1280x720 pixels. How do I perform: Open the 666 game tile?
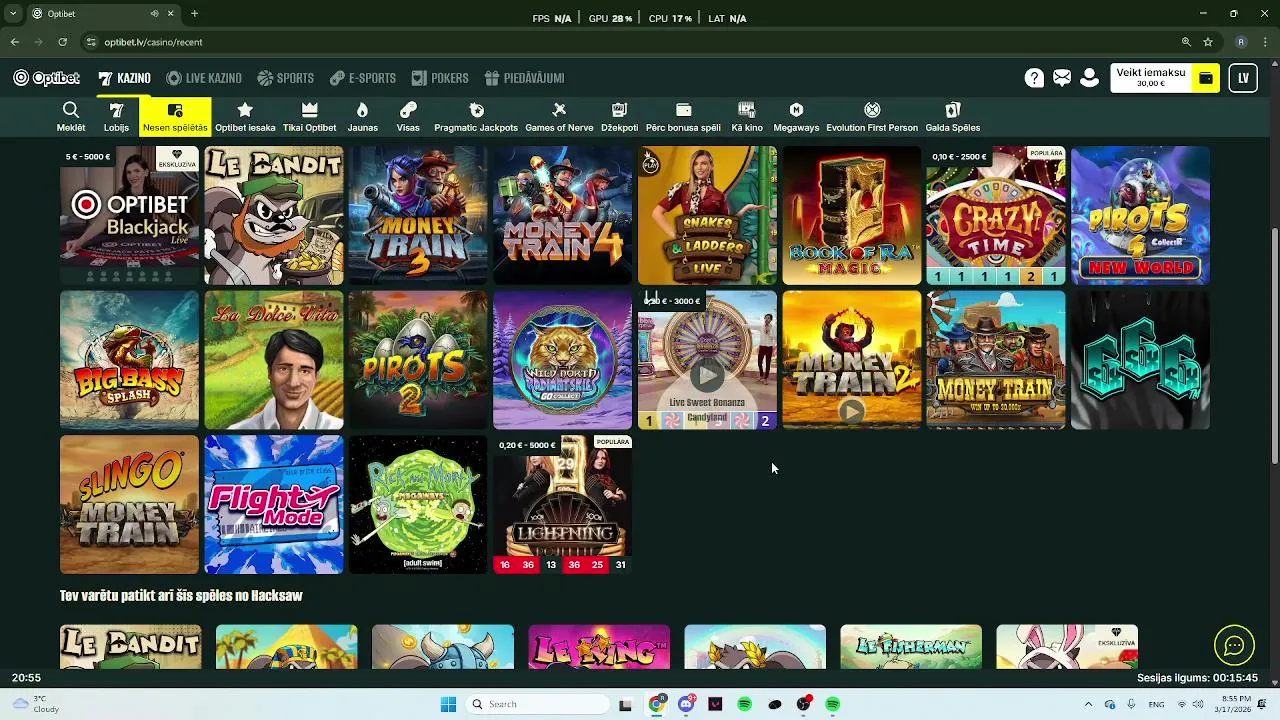coord(1141,360)
